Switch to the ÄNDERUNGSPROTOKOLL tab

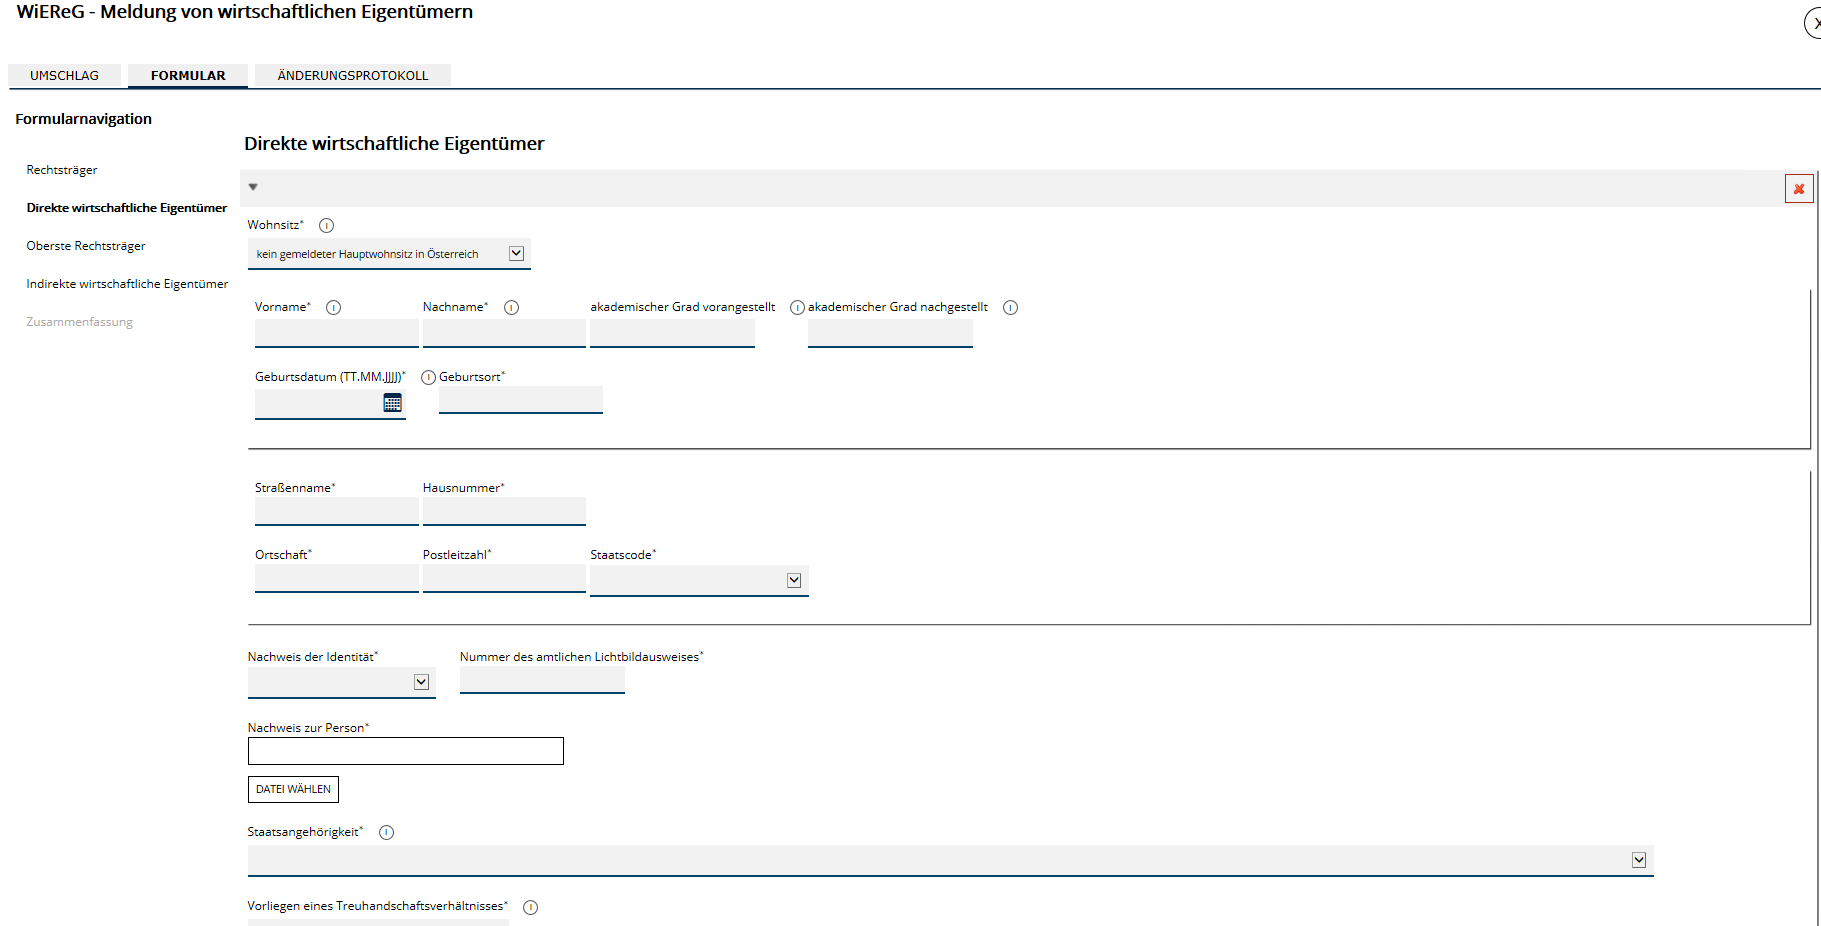pos(352,76)
